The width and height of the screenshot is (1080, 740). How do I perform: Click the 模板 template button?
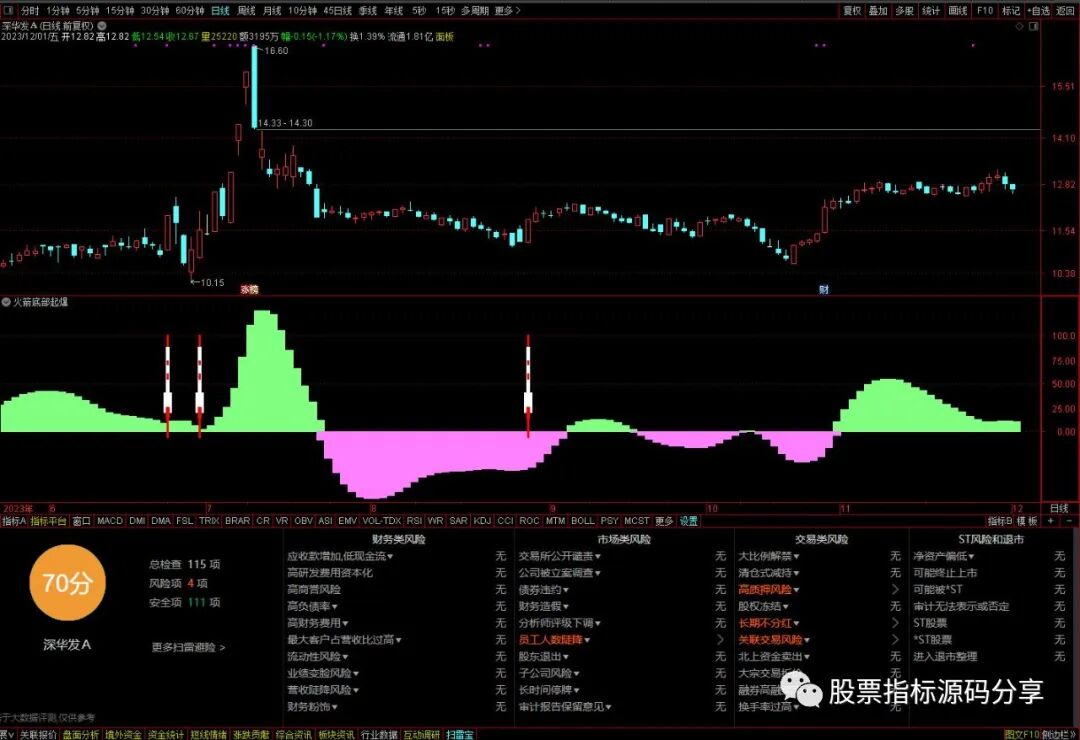[1028, 521]
